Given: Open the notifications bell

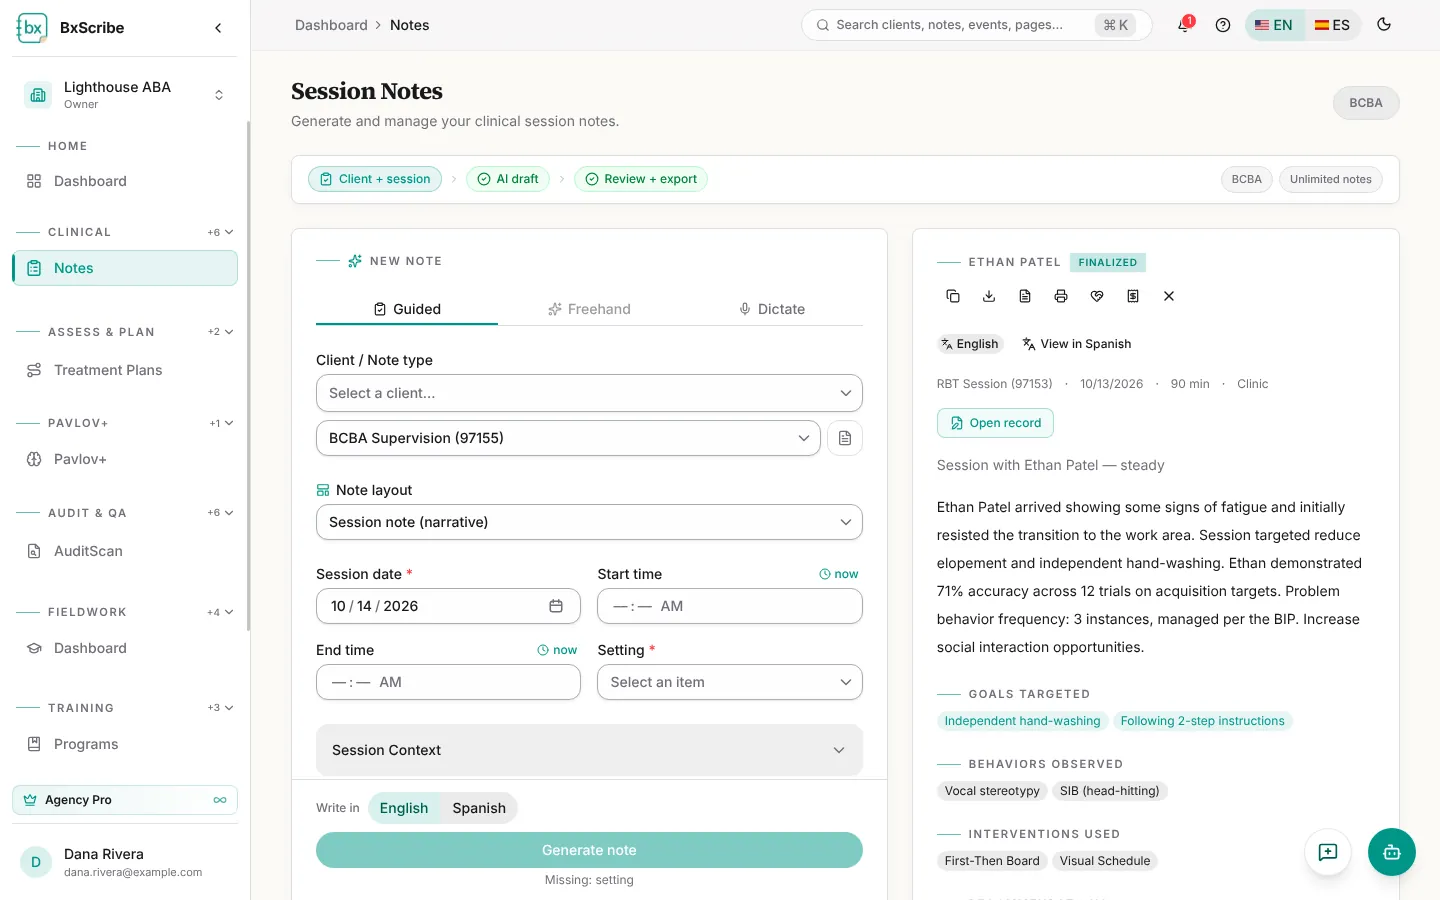Looking at the screenshot, I should point(1184,25).
